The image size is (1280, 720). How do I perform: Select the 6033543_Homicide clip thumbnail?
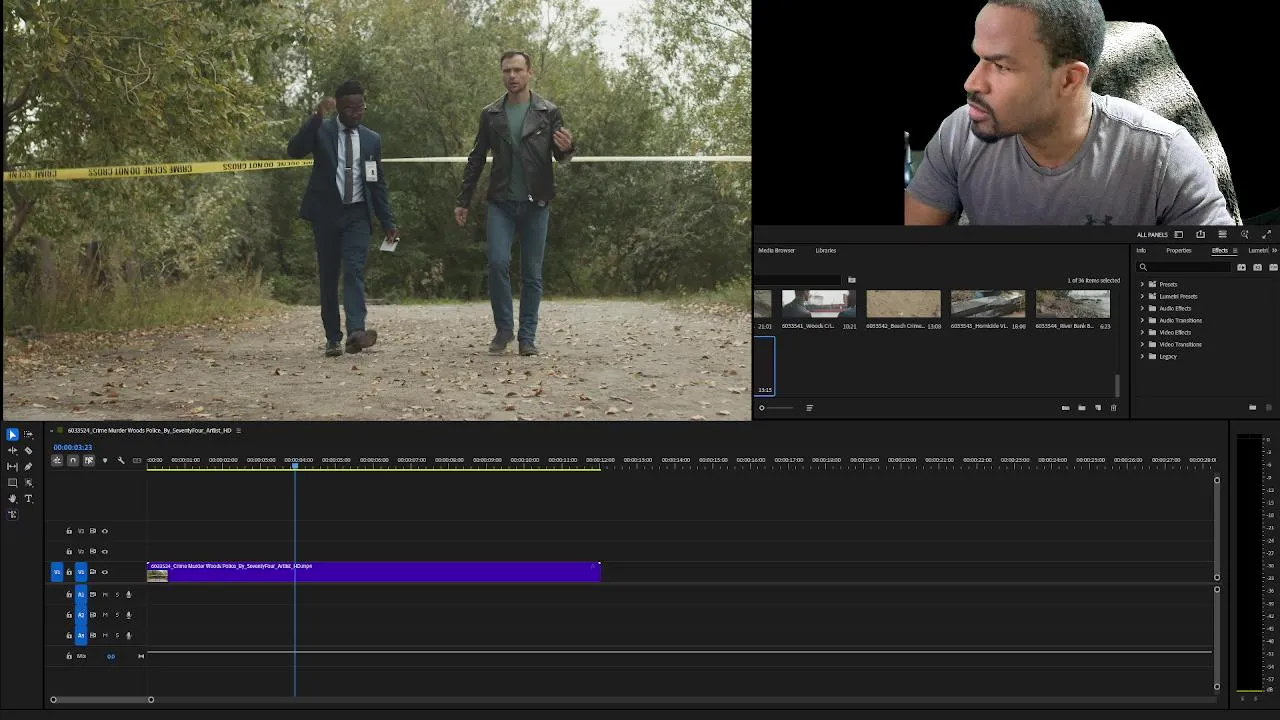988,304
